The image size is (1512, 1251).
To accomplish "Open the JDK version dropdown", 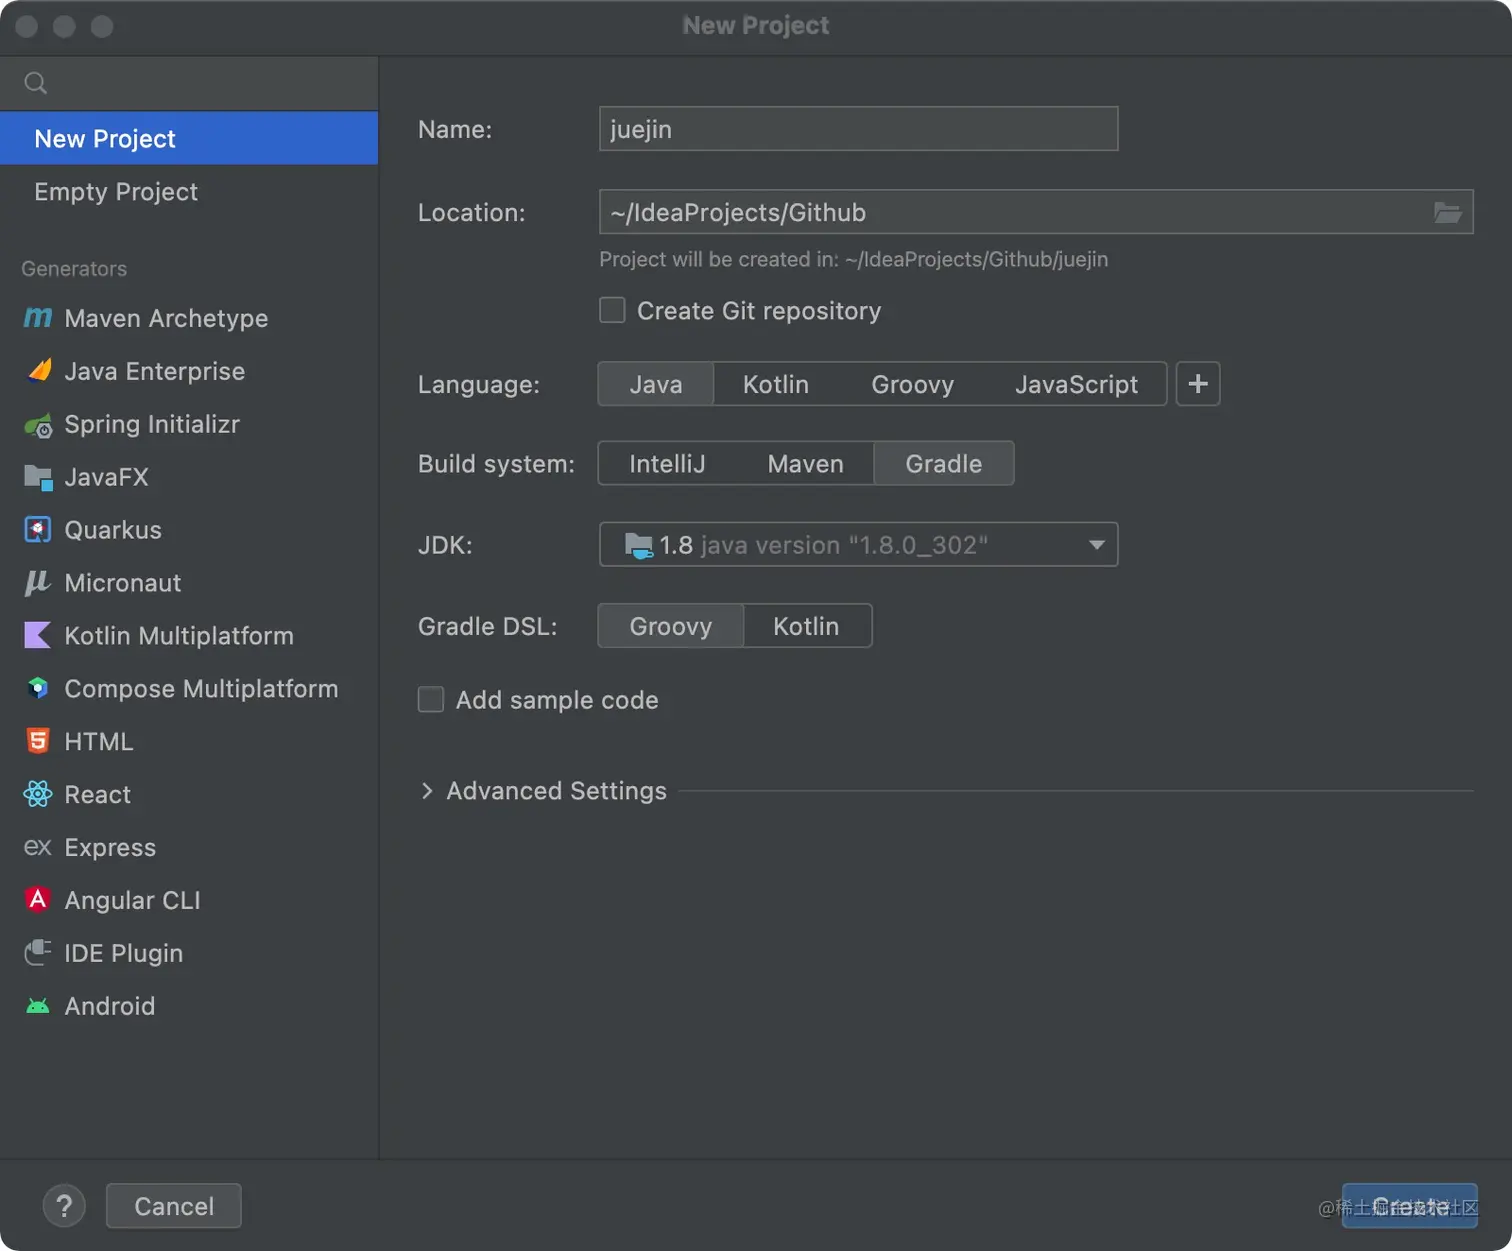I will pos(858,545).
